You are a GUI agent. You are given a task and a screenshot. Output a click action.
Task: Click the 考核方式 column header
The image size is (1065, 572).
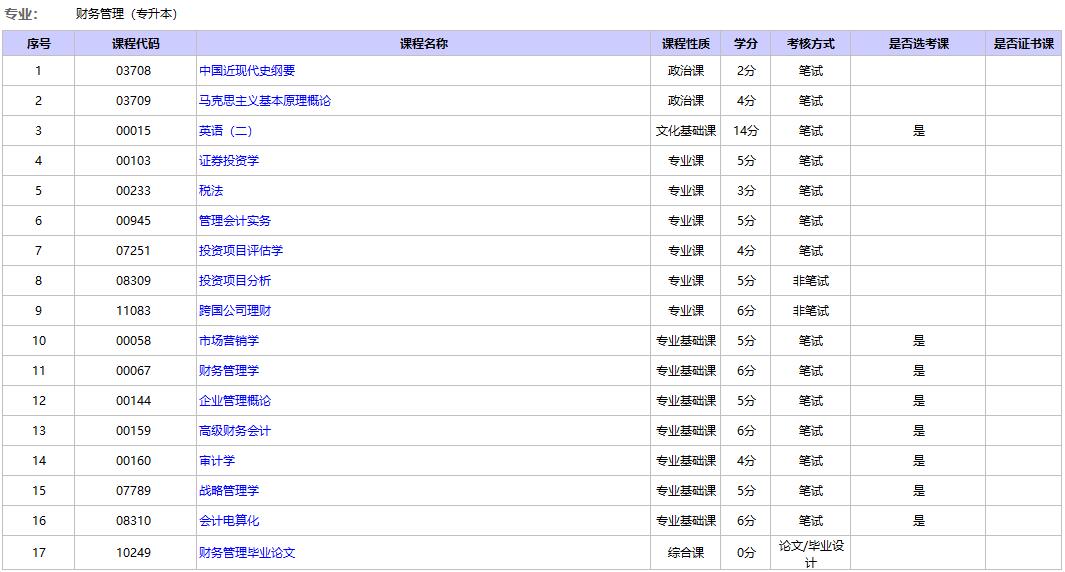(x=810, y=43)
